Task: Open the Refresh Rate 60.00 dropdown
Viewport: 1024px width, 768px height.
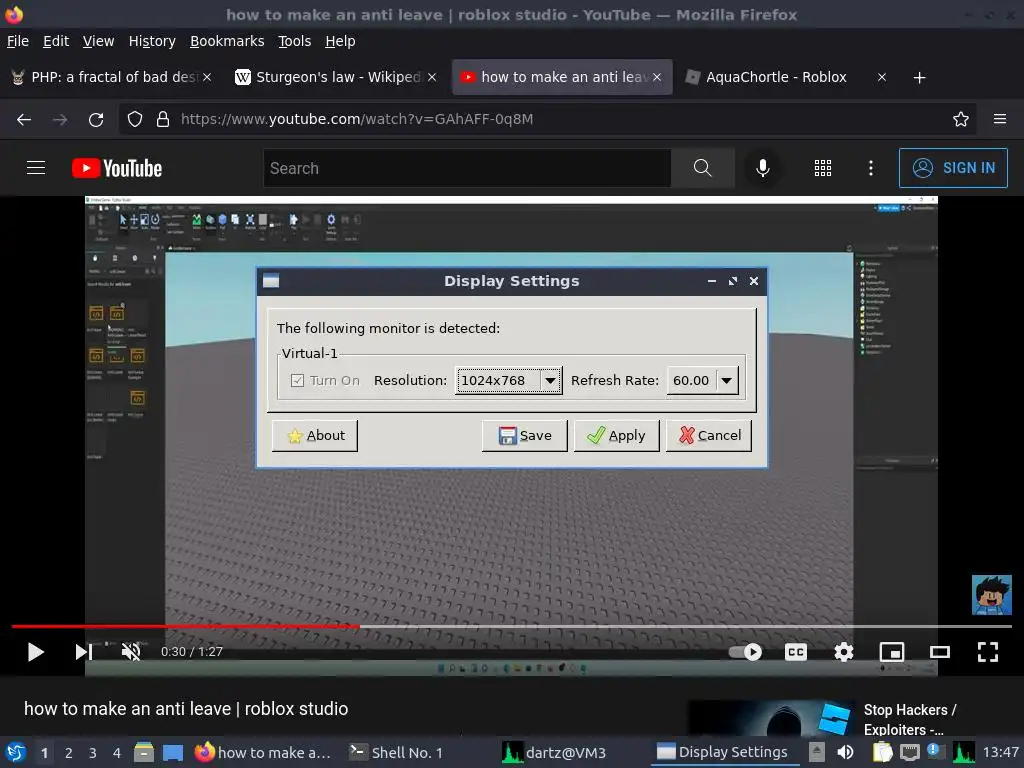Action: [x=703, y=381]
